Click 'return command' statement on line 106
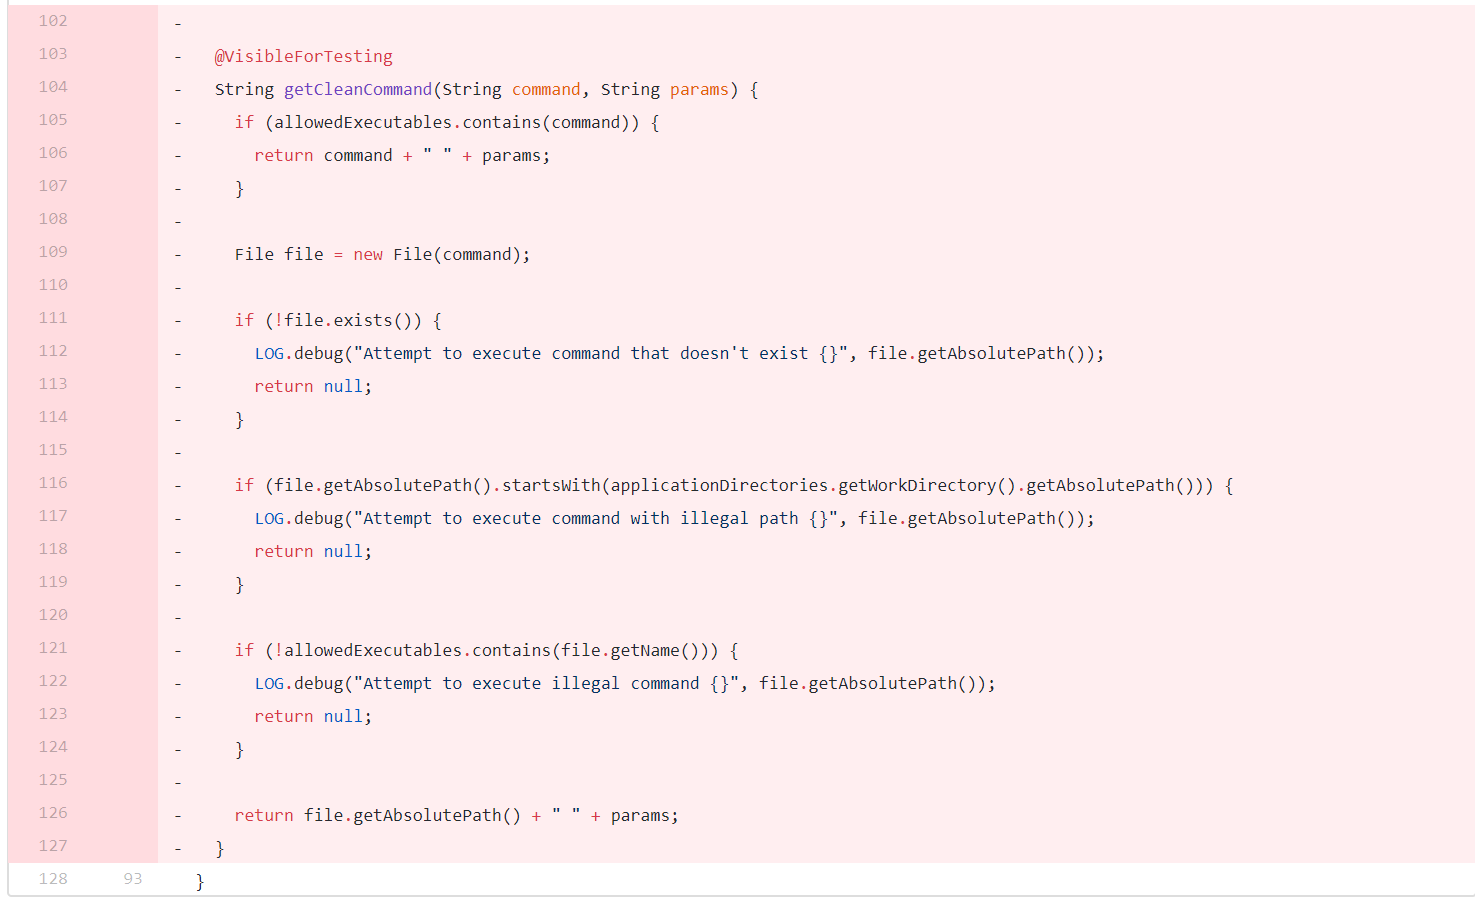1475x898 pixels. coord(323,156)
